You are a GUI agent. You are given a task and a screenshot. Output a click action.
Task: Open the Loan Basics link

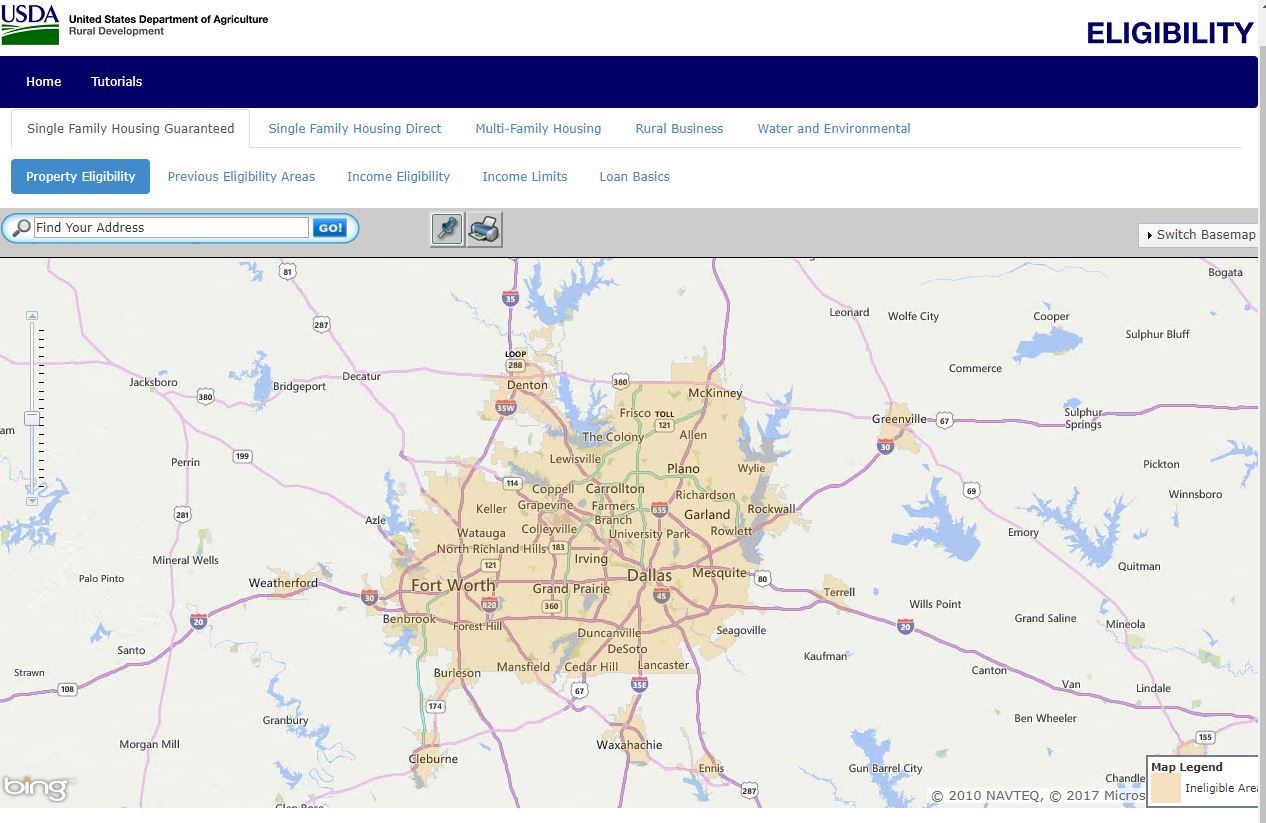(634, 176)
